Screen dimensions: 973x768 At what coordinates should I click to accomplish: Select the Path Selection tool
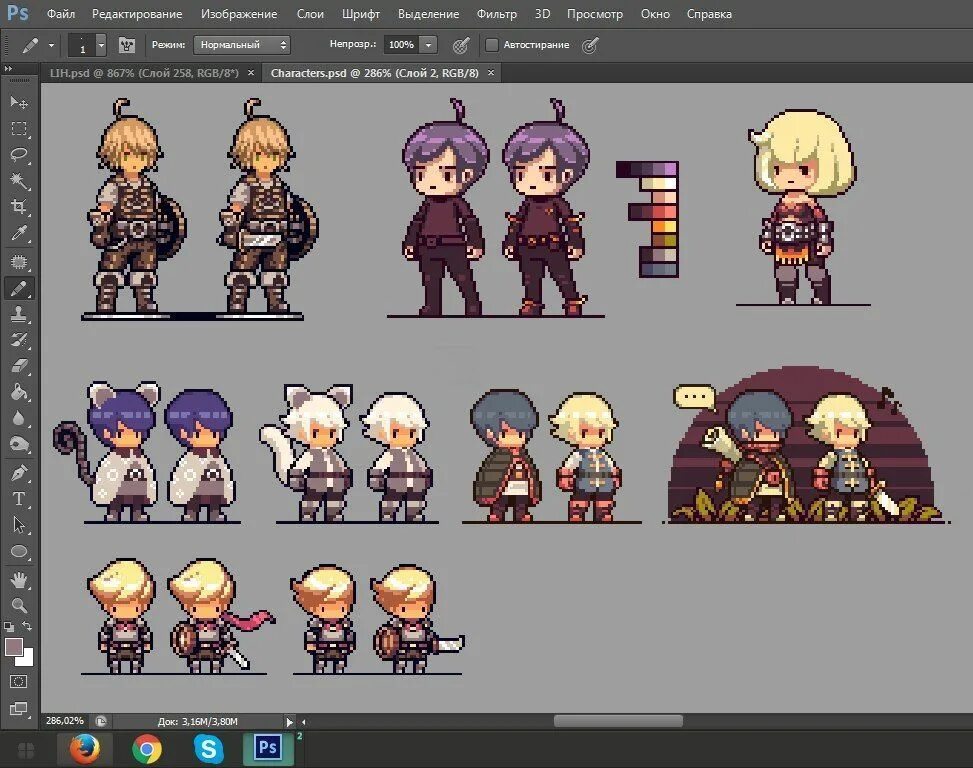[x=19, y=525]
